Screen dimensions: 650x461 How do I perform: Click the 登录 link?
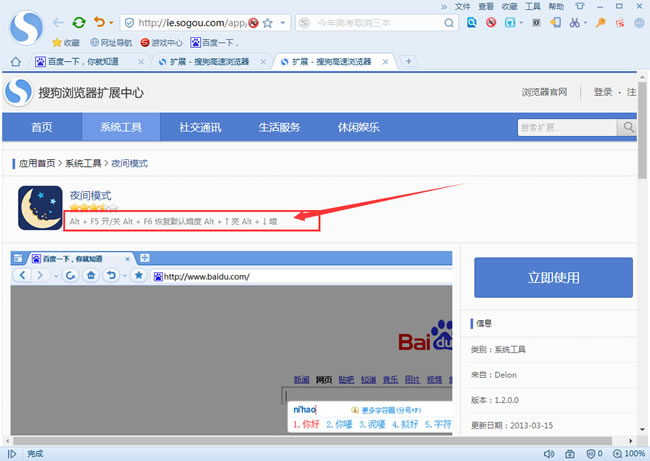pyautogui.click(x=603, y=92)
